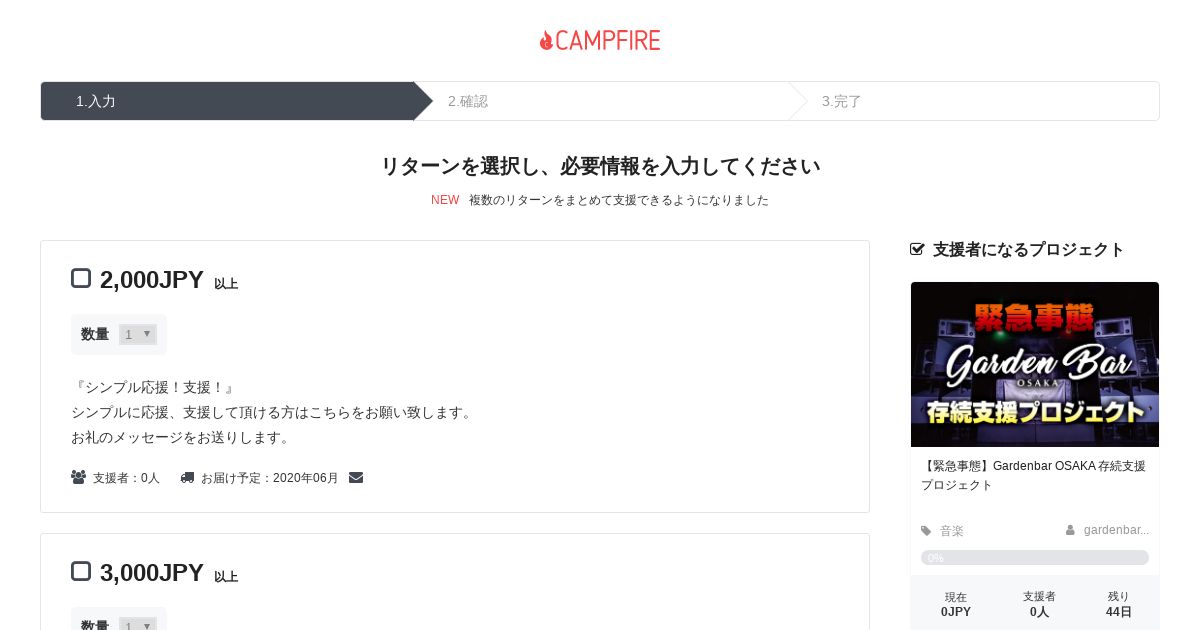Check the 3,000JPY return checkbox
1200x630 pixels.
[81, 571]
